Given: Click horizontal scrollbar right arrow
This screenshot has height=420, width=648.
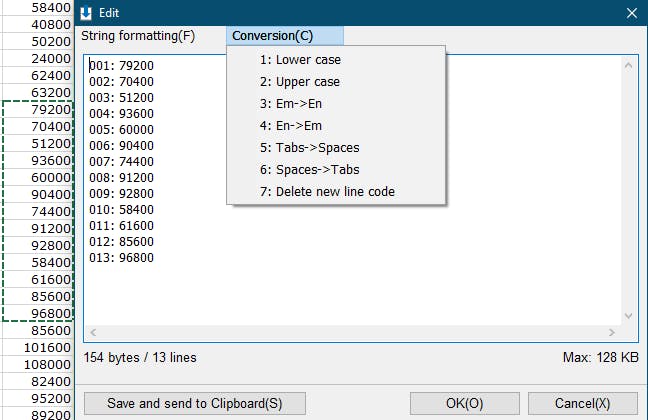Looking at the screenshot, I should (x=612, y=332).
